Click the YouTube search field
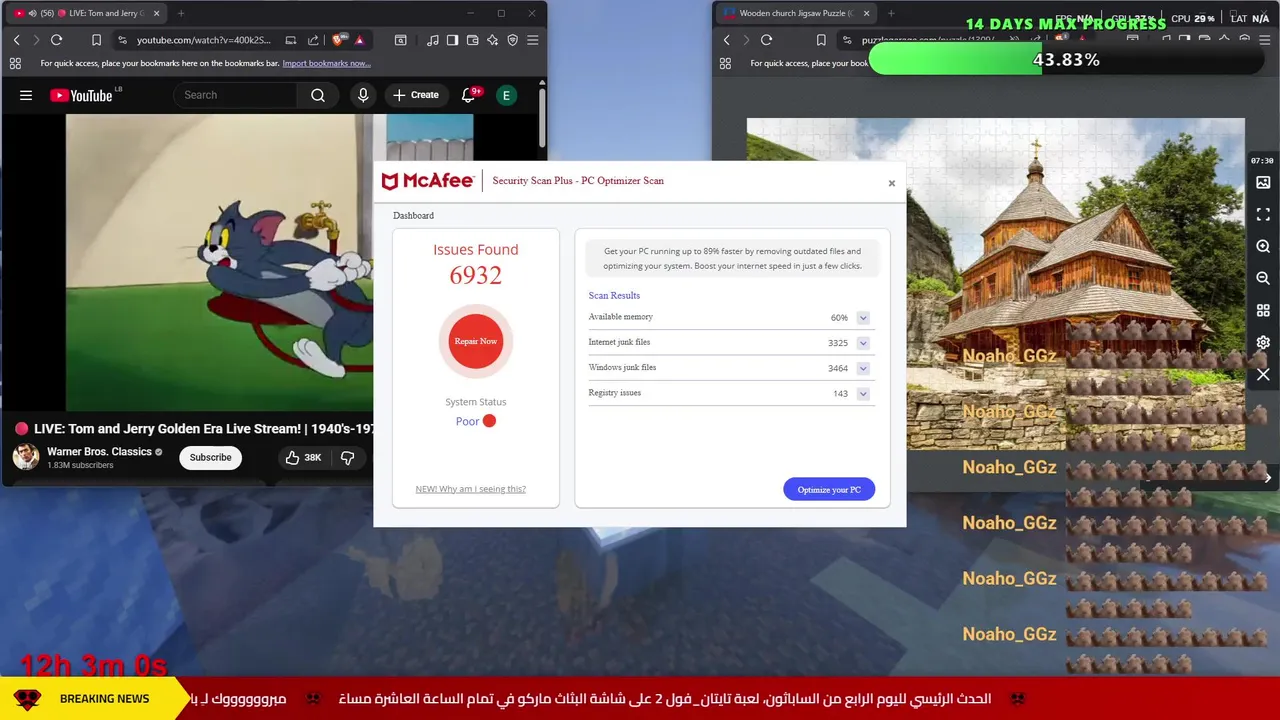The height and width of the screenshot is (720, 1280). [236, 95]
